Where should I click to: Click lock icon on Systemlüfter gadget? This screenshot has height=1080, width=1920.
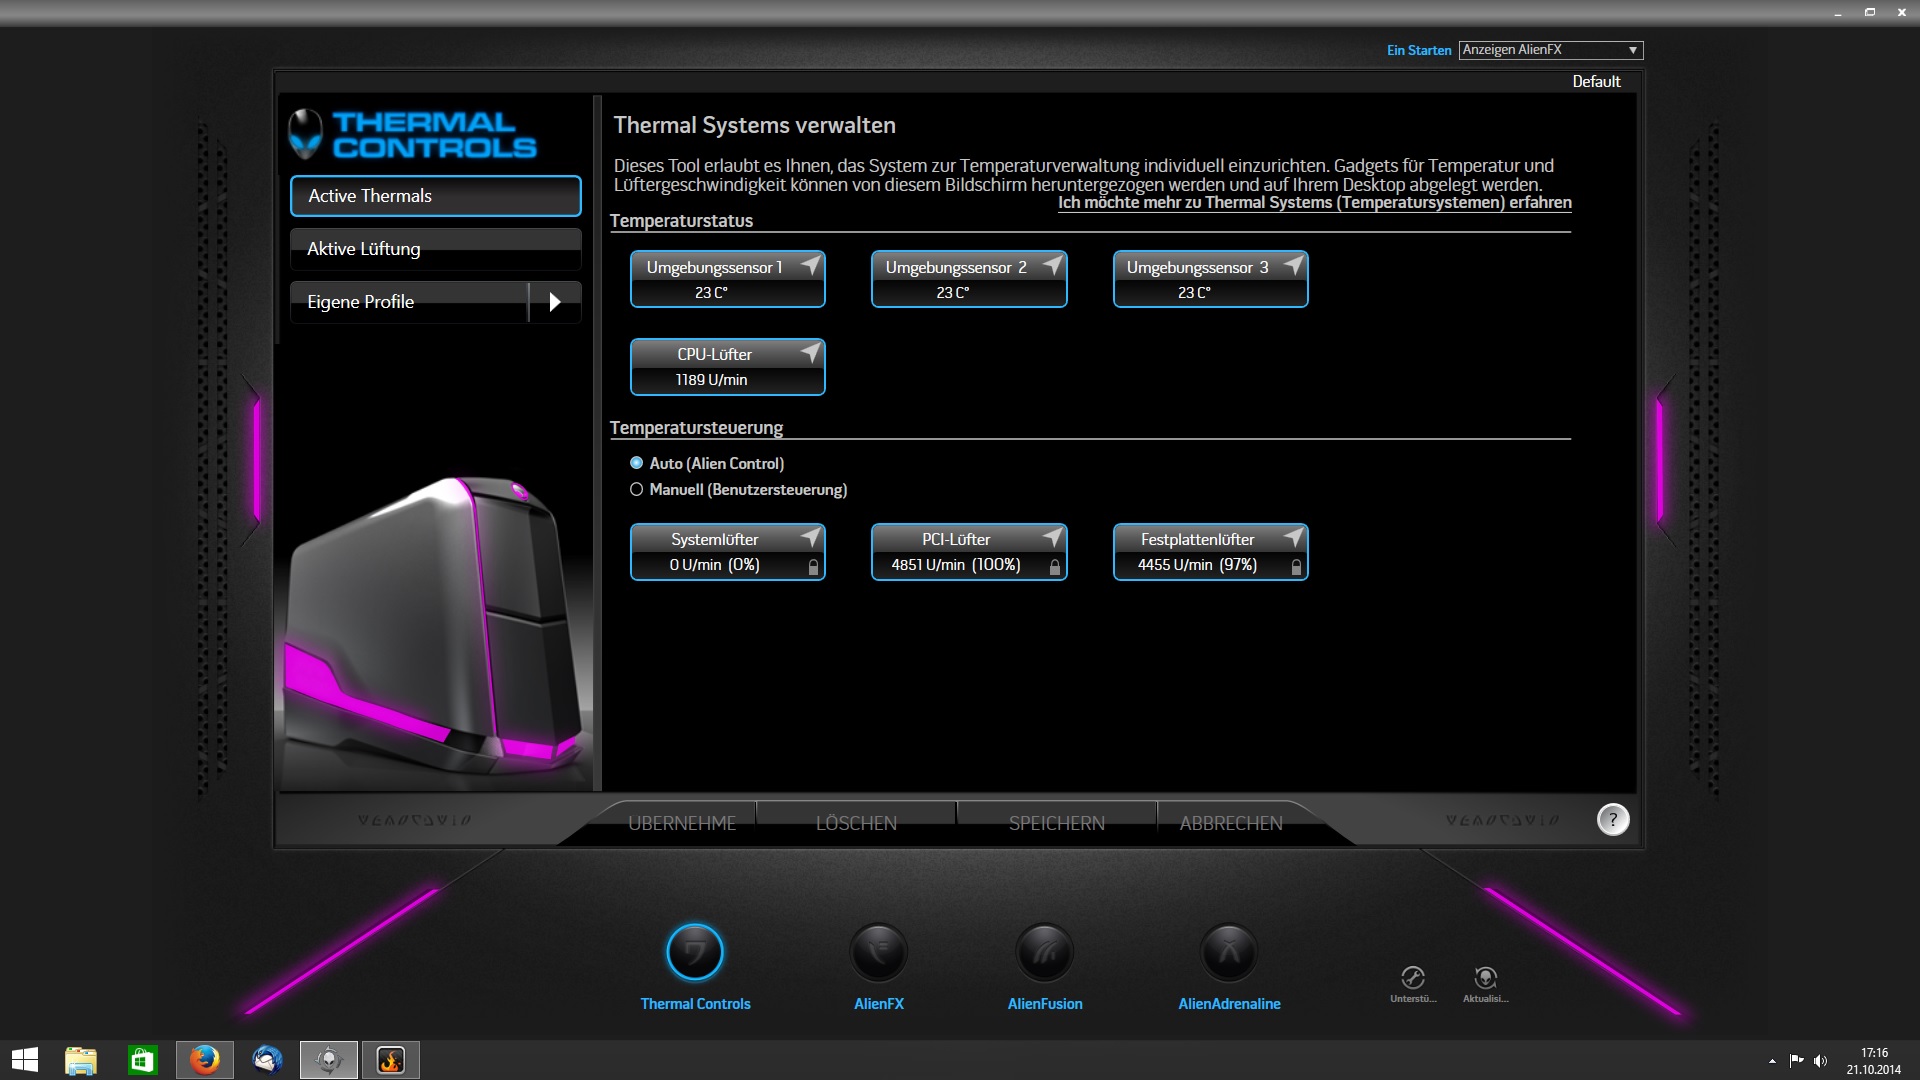813,567
